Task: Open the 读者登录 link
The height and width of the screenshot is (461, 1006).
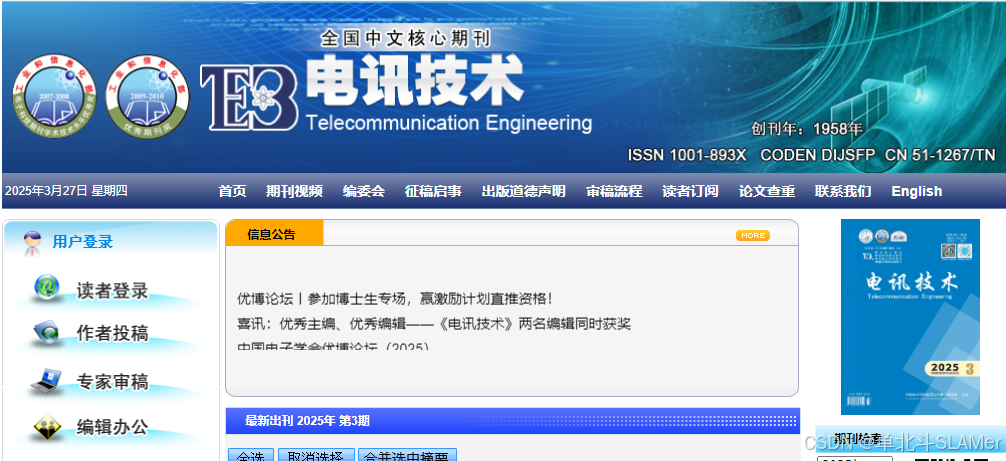Action: click(x=112, y=290)
